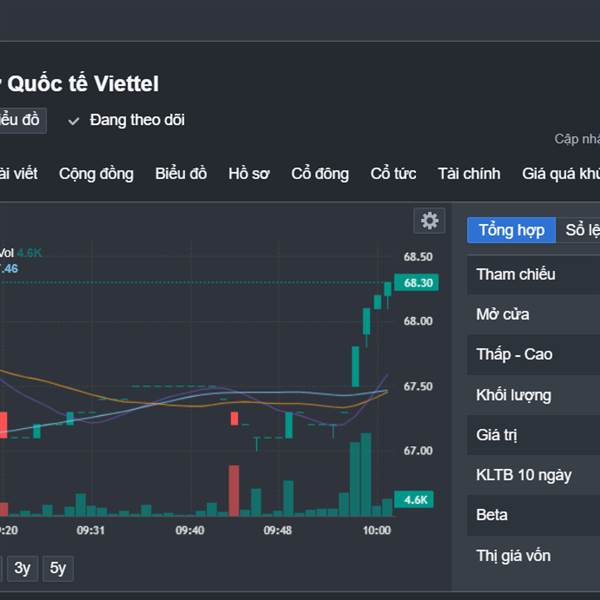Viewport: 600px width, 600px height.
Task: Toggle the Đang theo dõi follow button
Action: tap(126, 120)
